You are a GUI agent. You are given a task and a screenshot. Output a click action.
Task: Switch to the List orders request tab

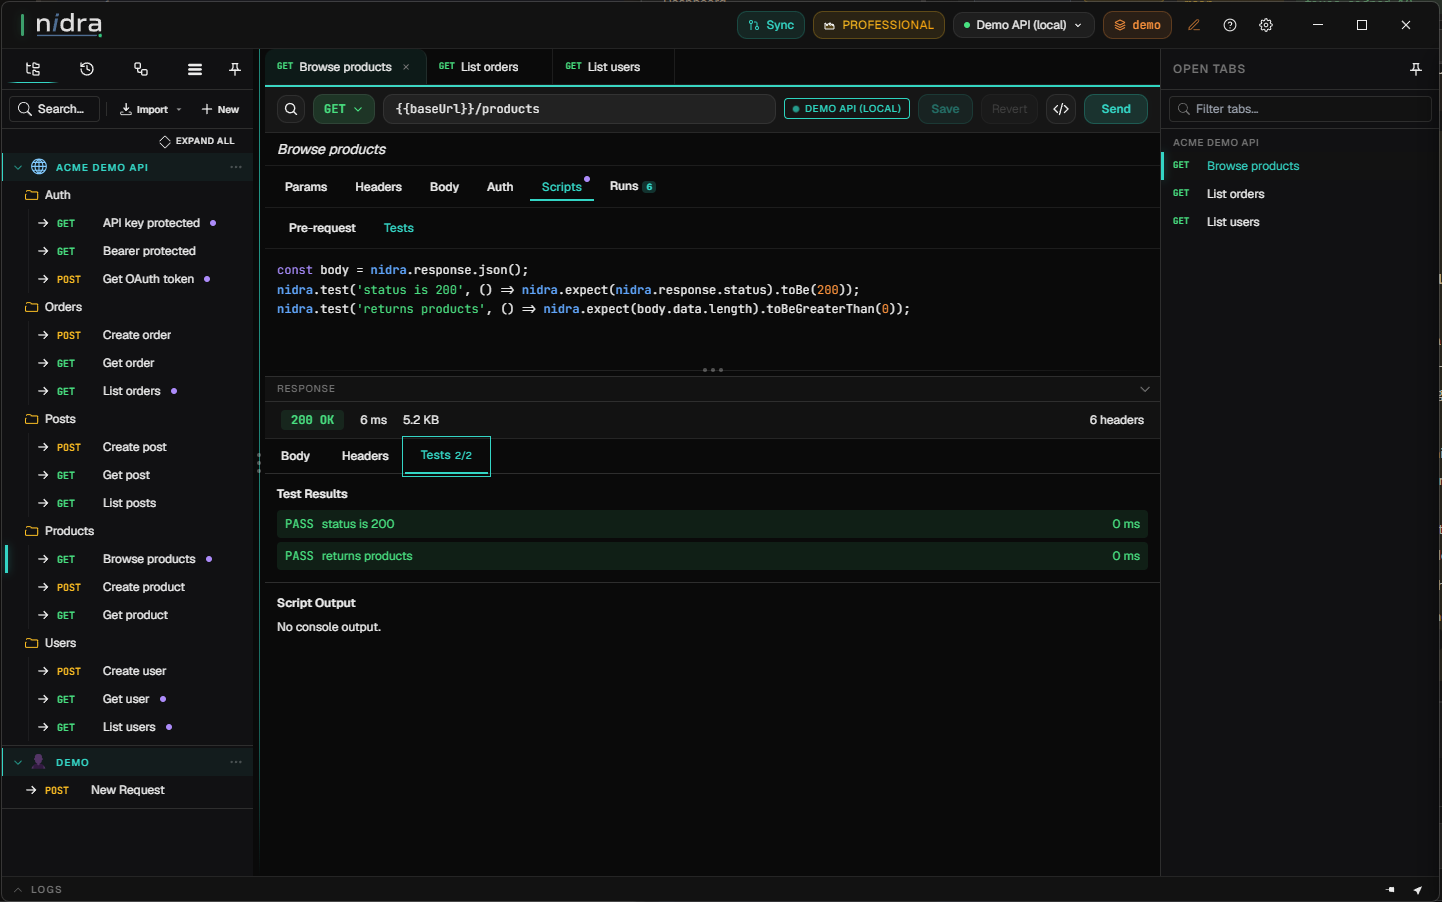coord(489,67)
